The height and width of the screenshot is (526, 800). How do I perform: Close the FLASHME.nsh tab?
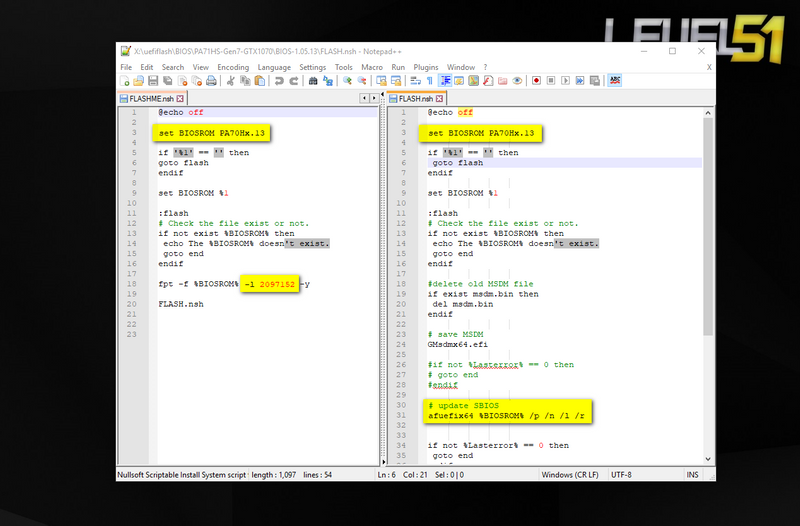tap(180, 98)
